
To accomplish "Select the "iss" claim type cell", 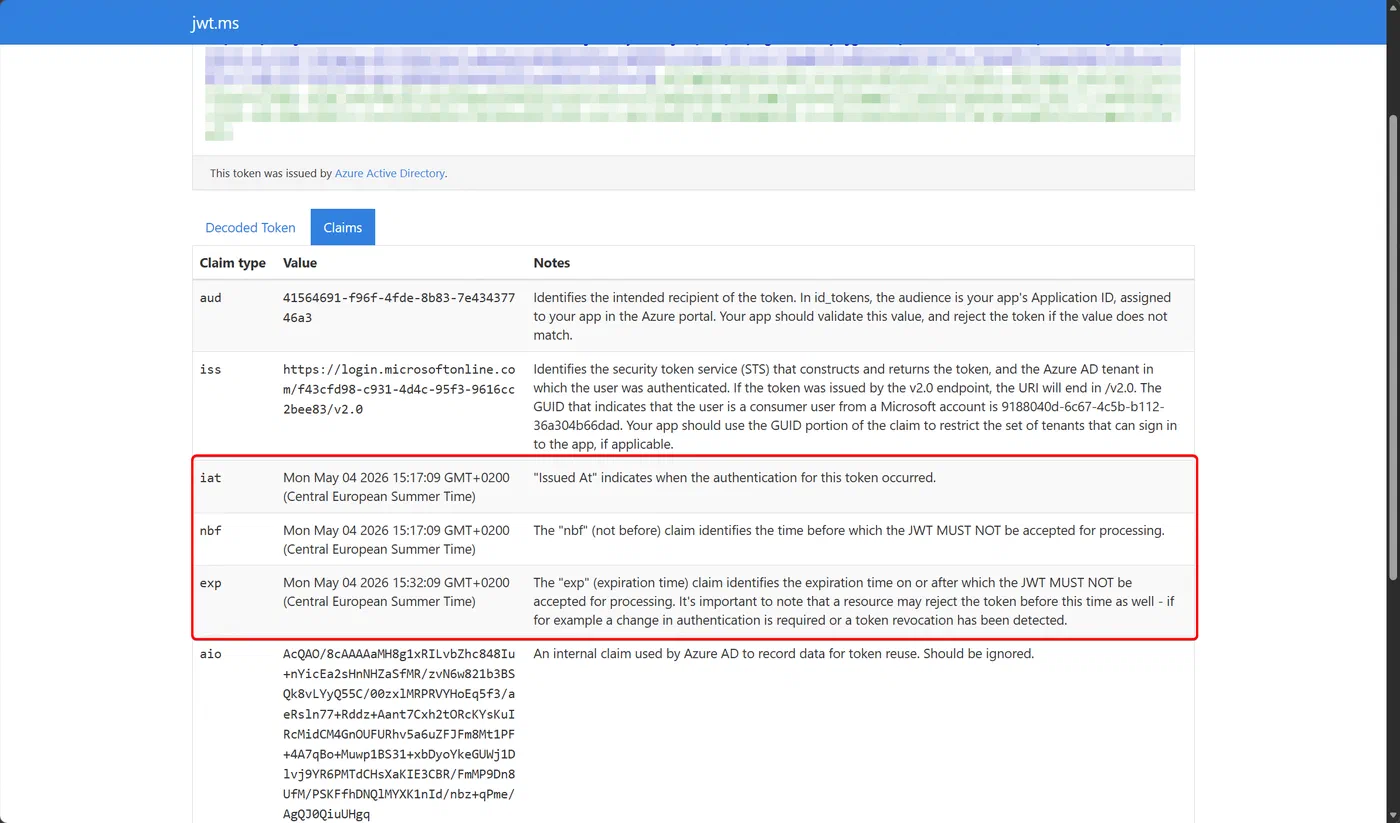I will (x=210, y=370).
